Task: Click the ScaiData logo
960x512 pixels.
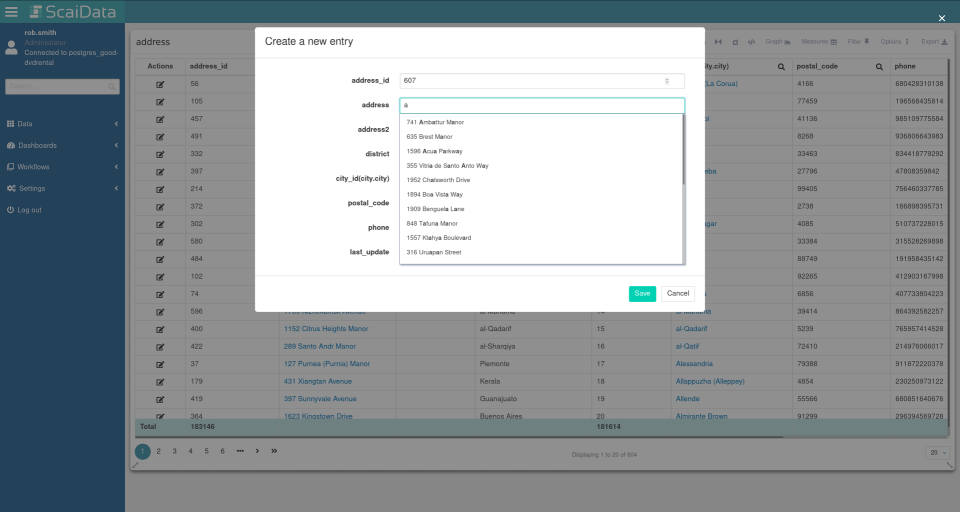Action: (73, 12)
